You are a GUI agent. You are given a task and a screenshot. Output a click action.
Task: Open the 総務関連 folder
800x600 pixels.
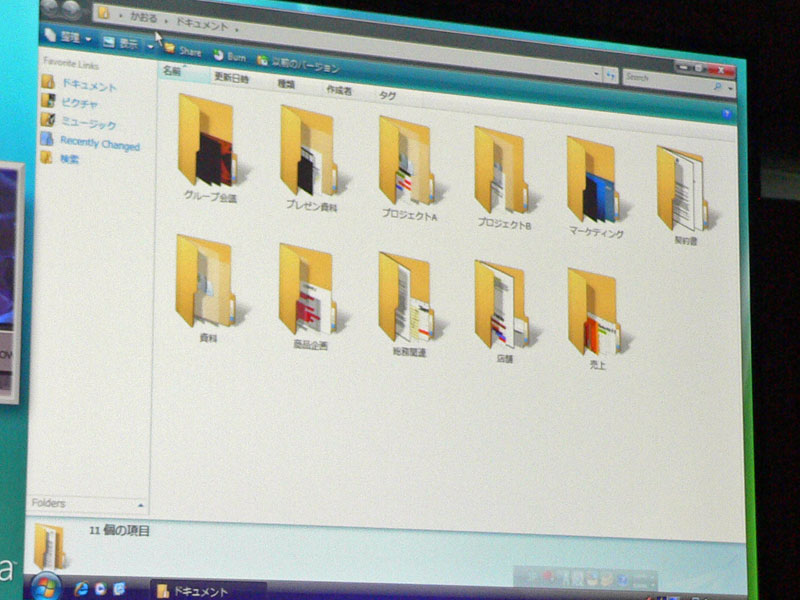point(409,305)
